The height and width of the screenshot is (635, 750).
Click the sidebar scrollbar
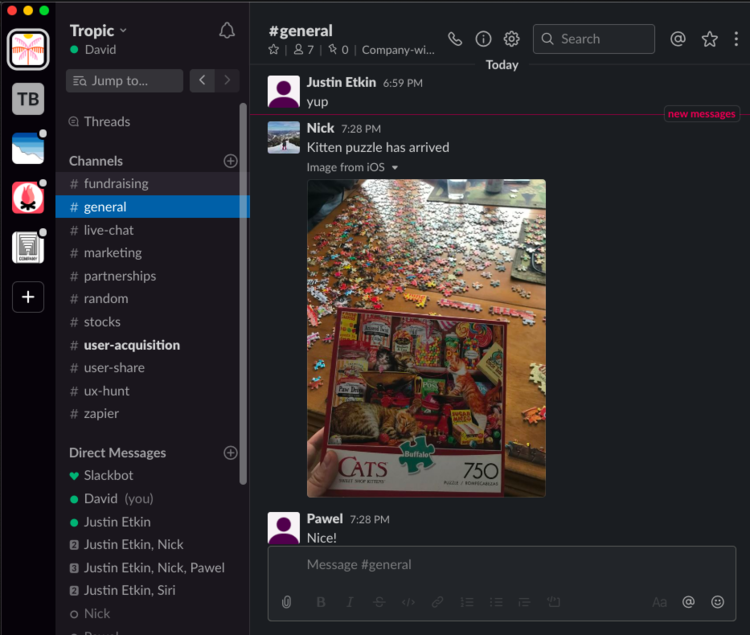[x=243, y=294]
